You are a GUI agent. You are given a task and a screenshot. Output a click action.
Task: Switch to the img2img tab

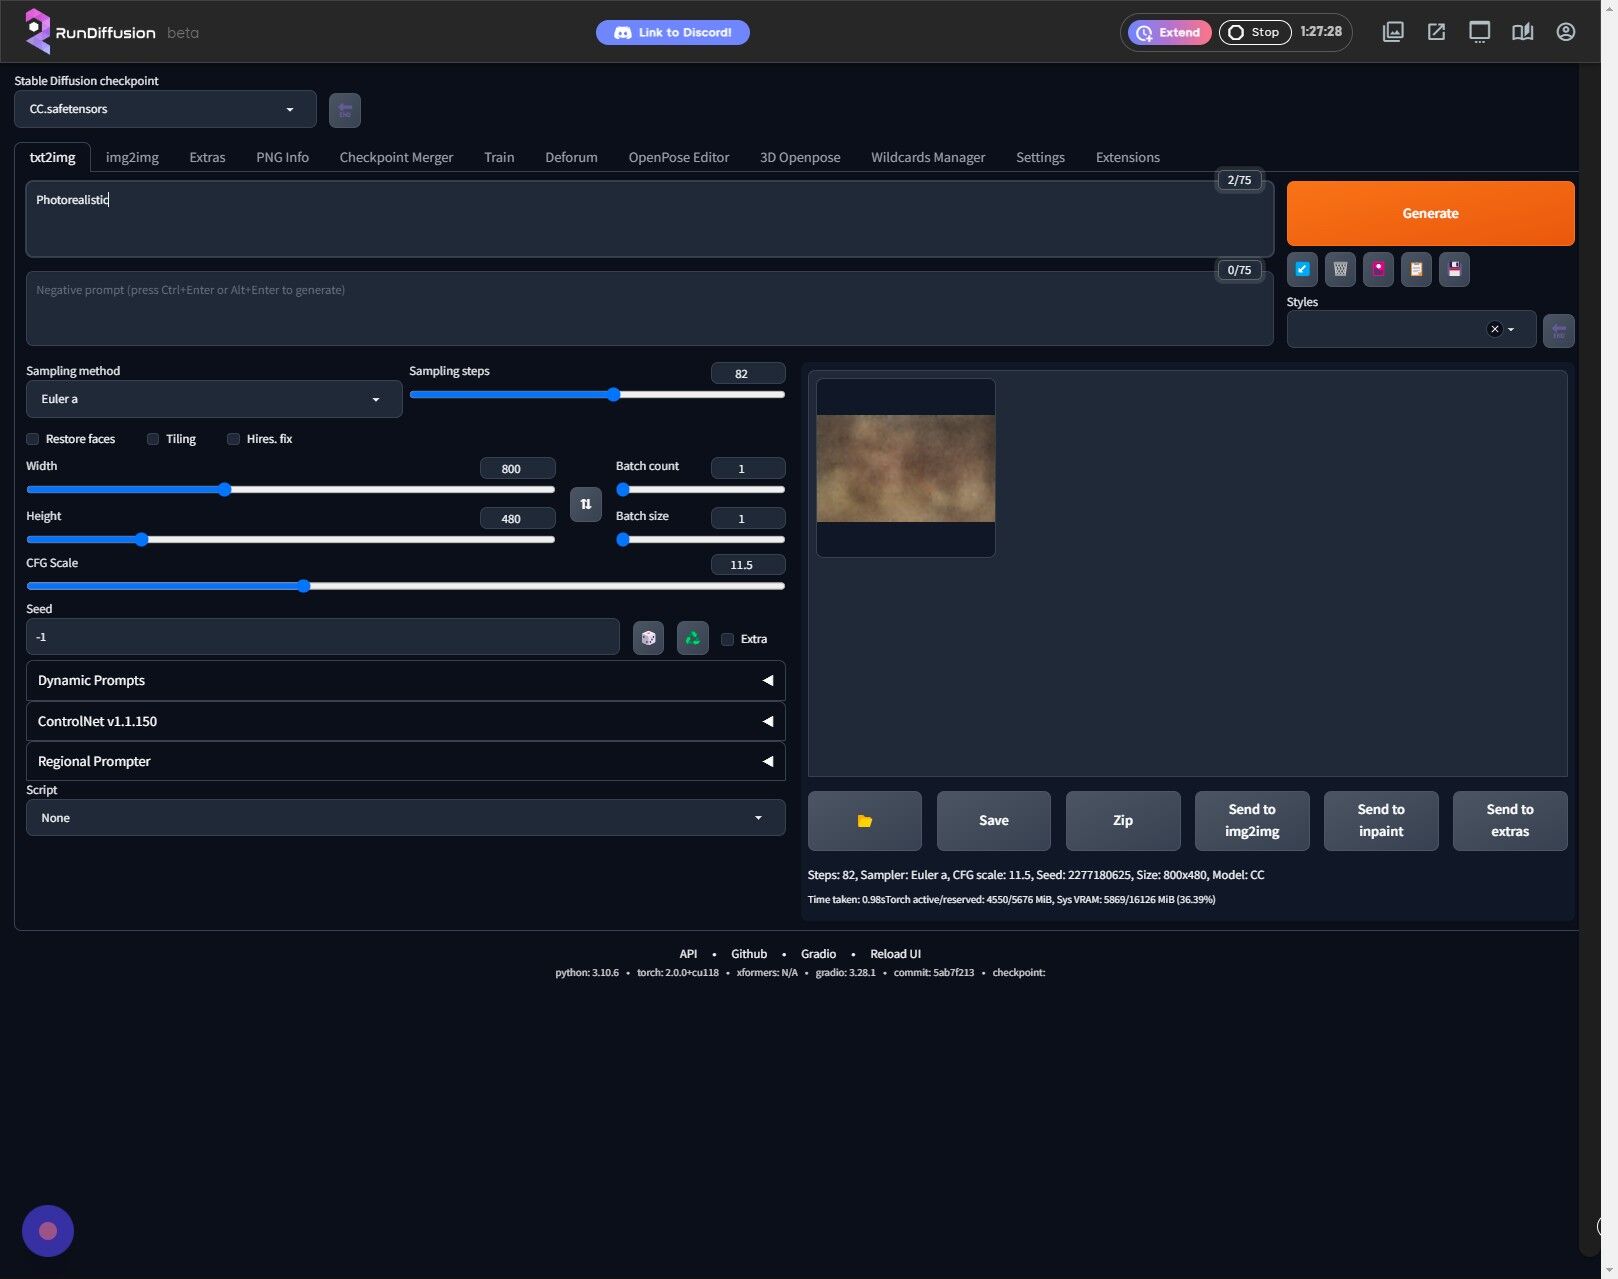pyautogui.click(x=132, y=157)
